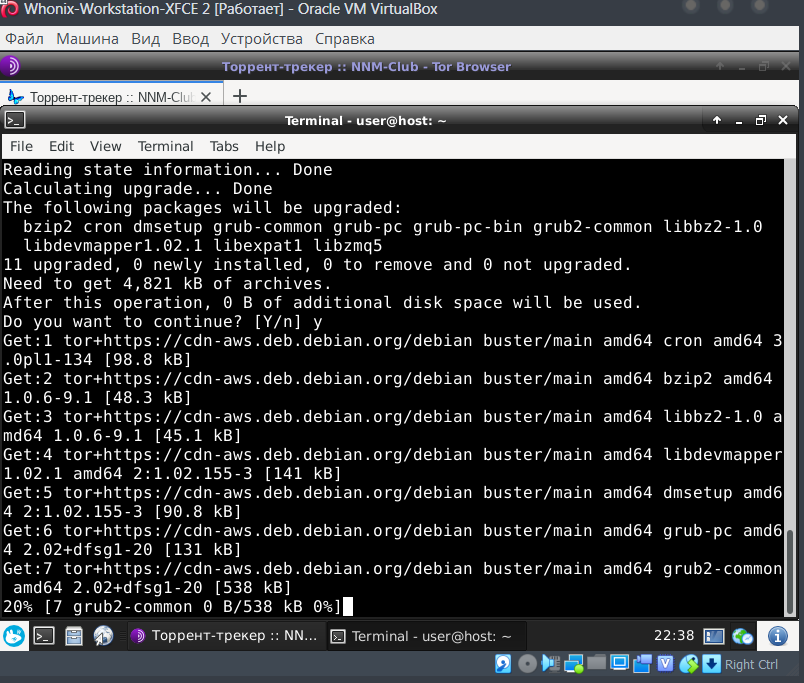Image resolution: width=804 pixels, height=683 pixels.
Task: Switch to the NNM-Club browser tab
Action: 110,97
